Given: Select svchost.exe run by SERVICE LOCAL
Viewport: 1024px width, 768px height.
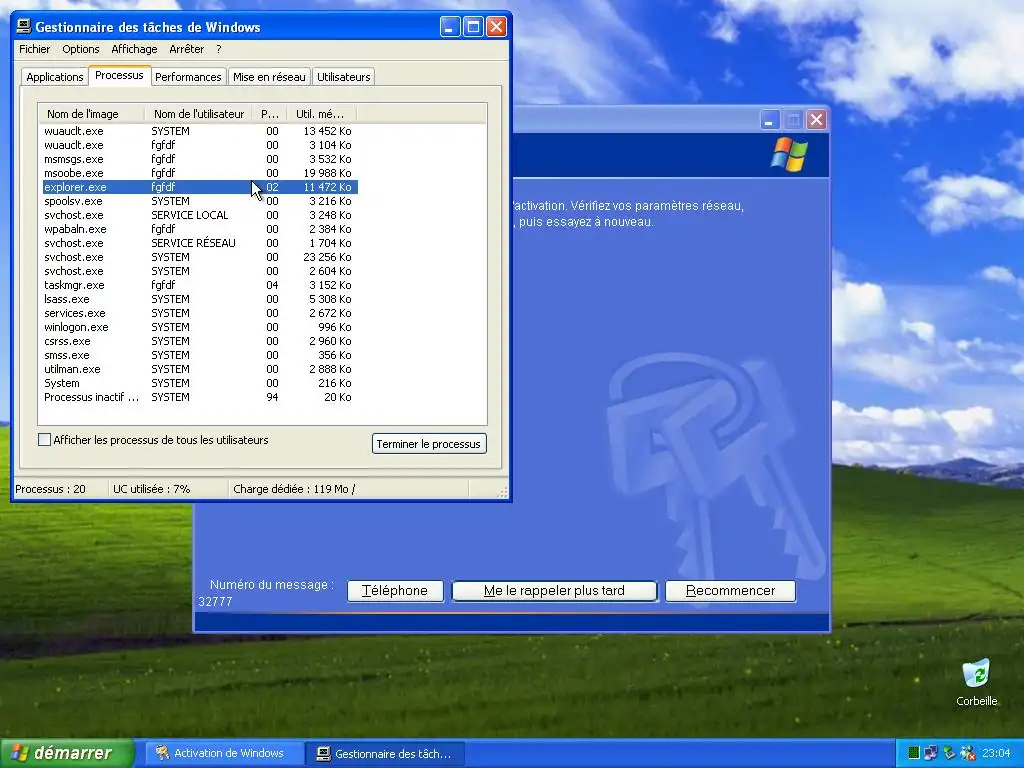Looking at the screenshot, I should tap(198, 215).
